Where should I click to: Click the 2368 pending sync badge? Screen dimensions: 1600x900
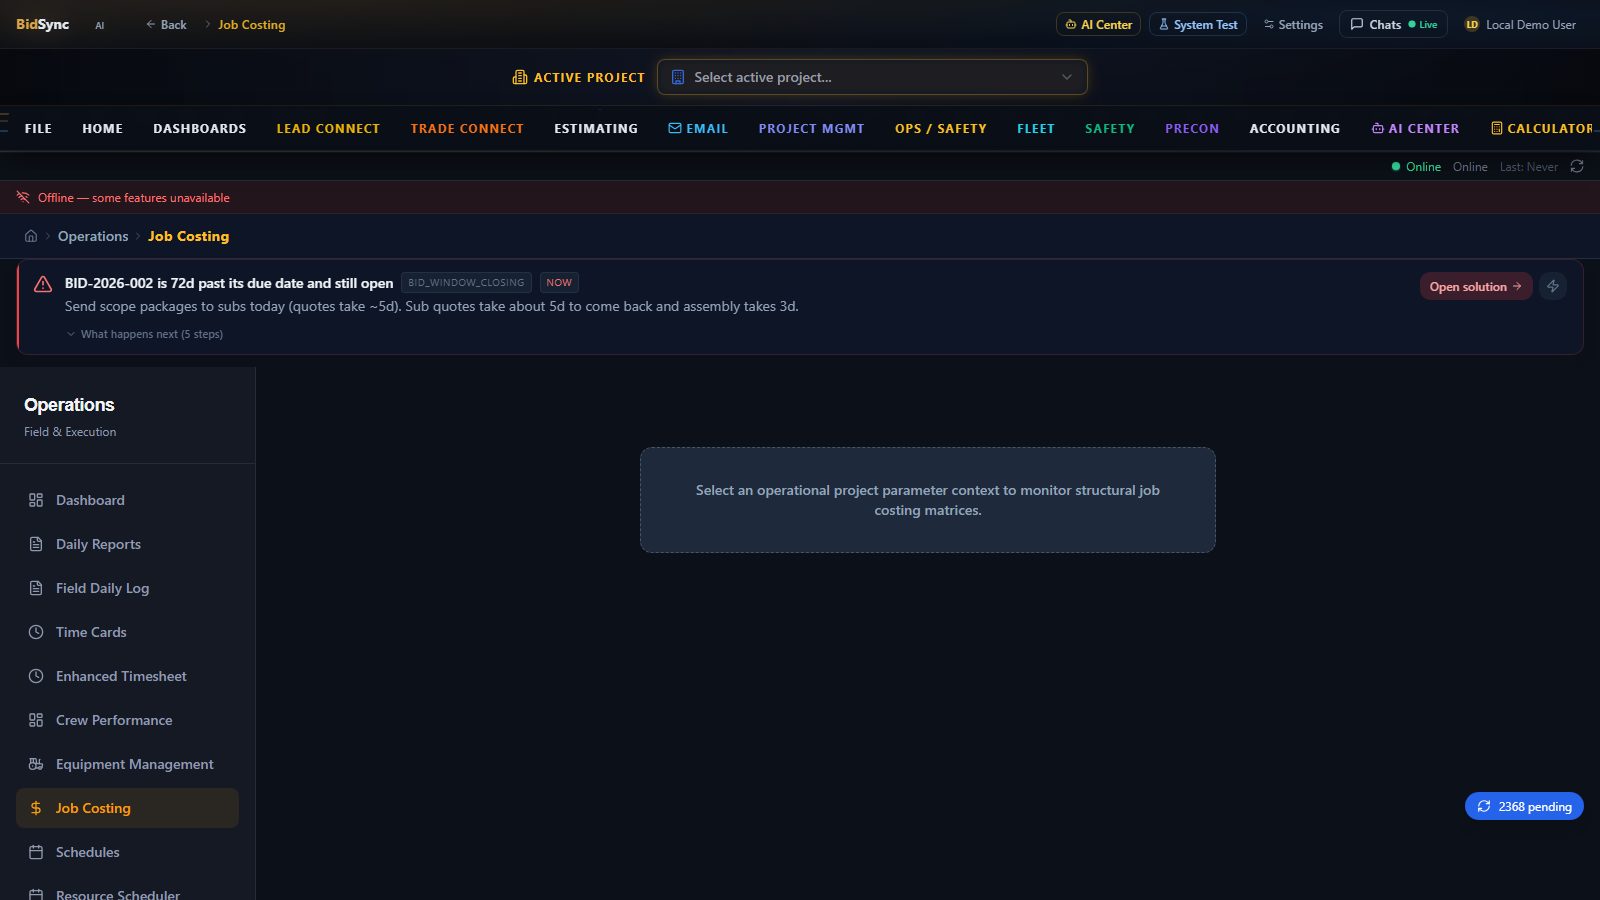click(1524, 806)
